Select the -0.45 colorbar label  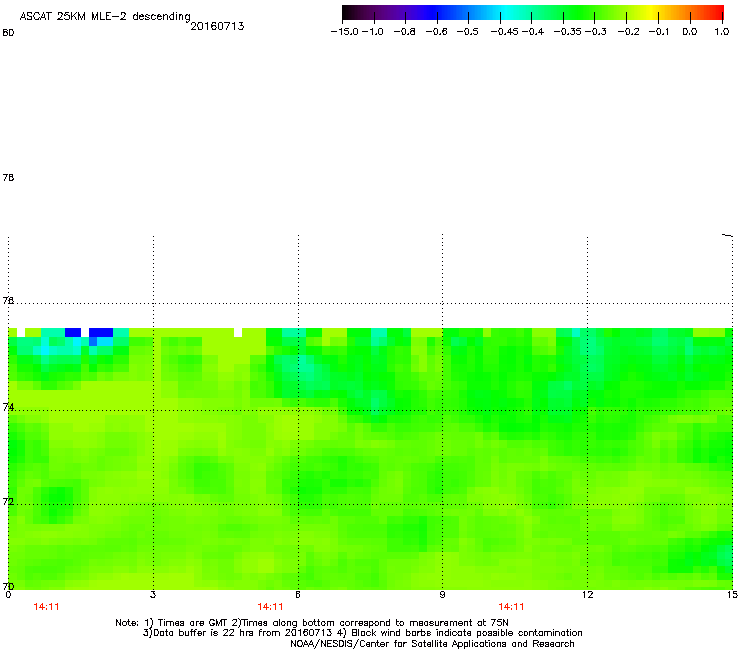(x=505, y=32)
